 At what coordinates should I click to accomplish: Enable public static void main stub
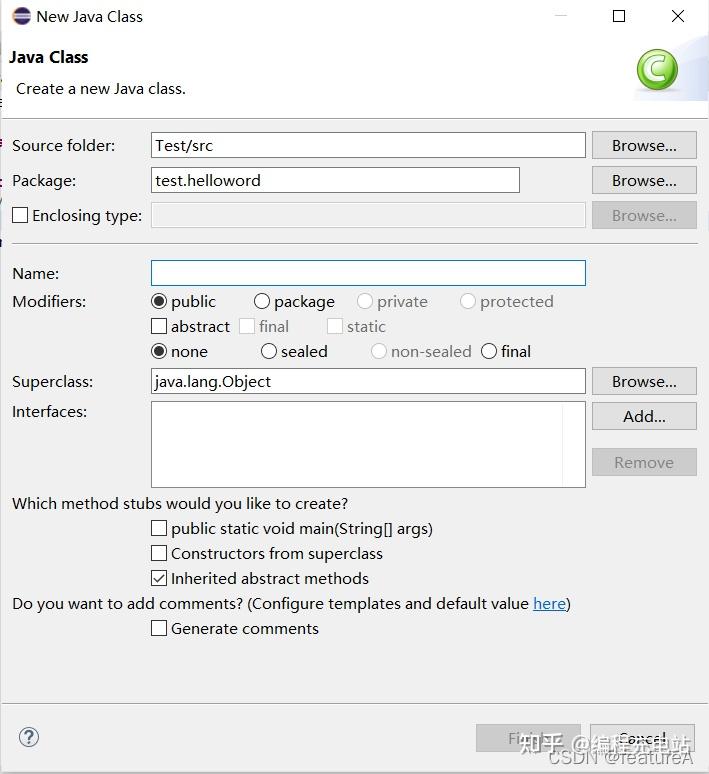(x=159, y=528)
